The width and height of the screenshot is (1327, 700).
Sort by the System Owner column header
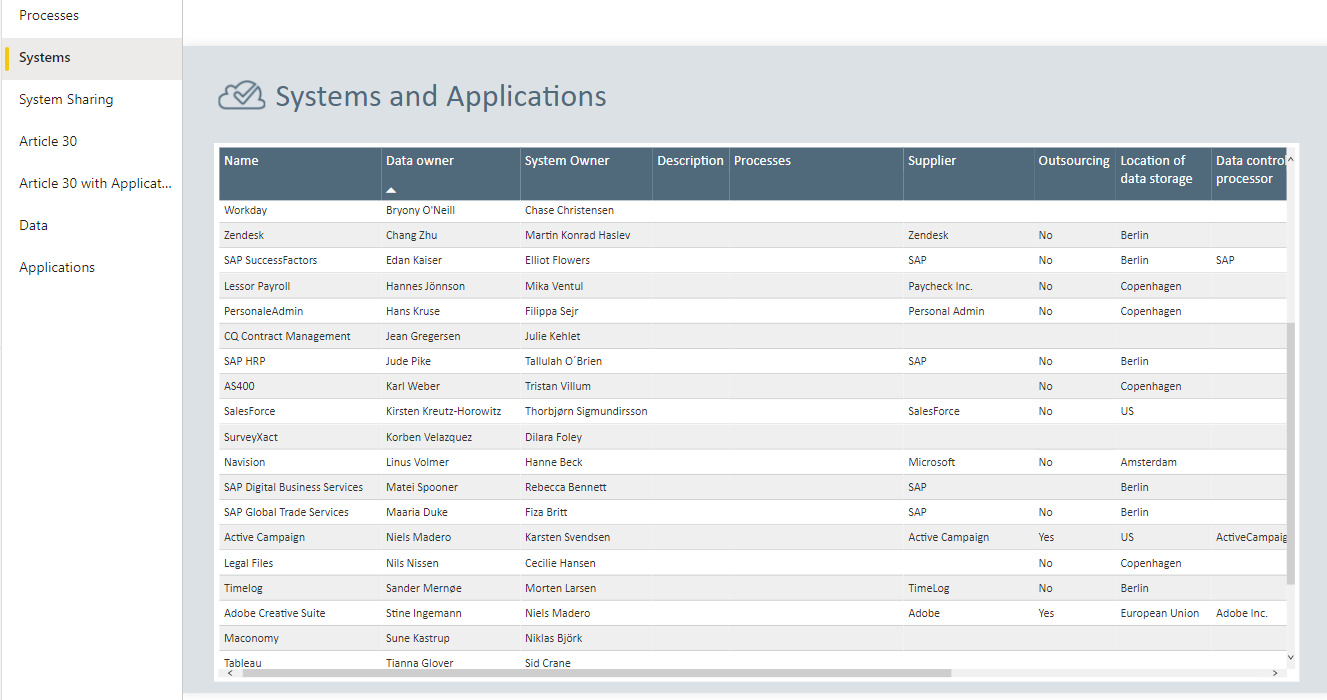click(x=567, y=161)
